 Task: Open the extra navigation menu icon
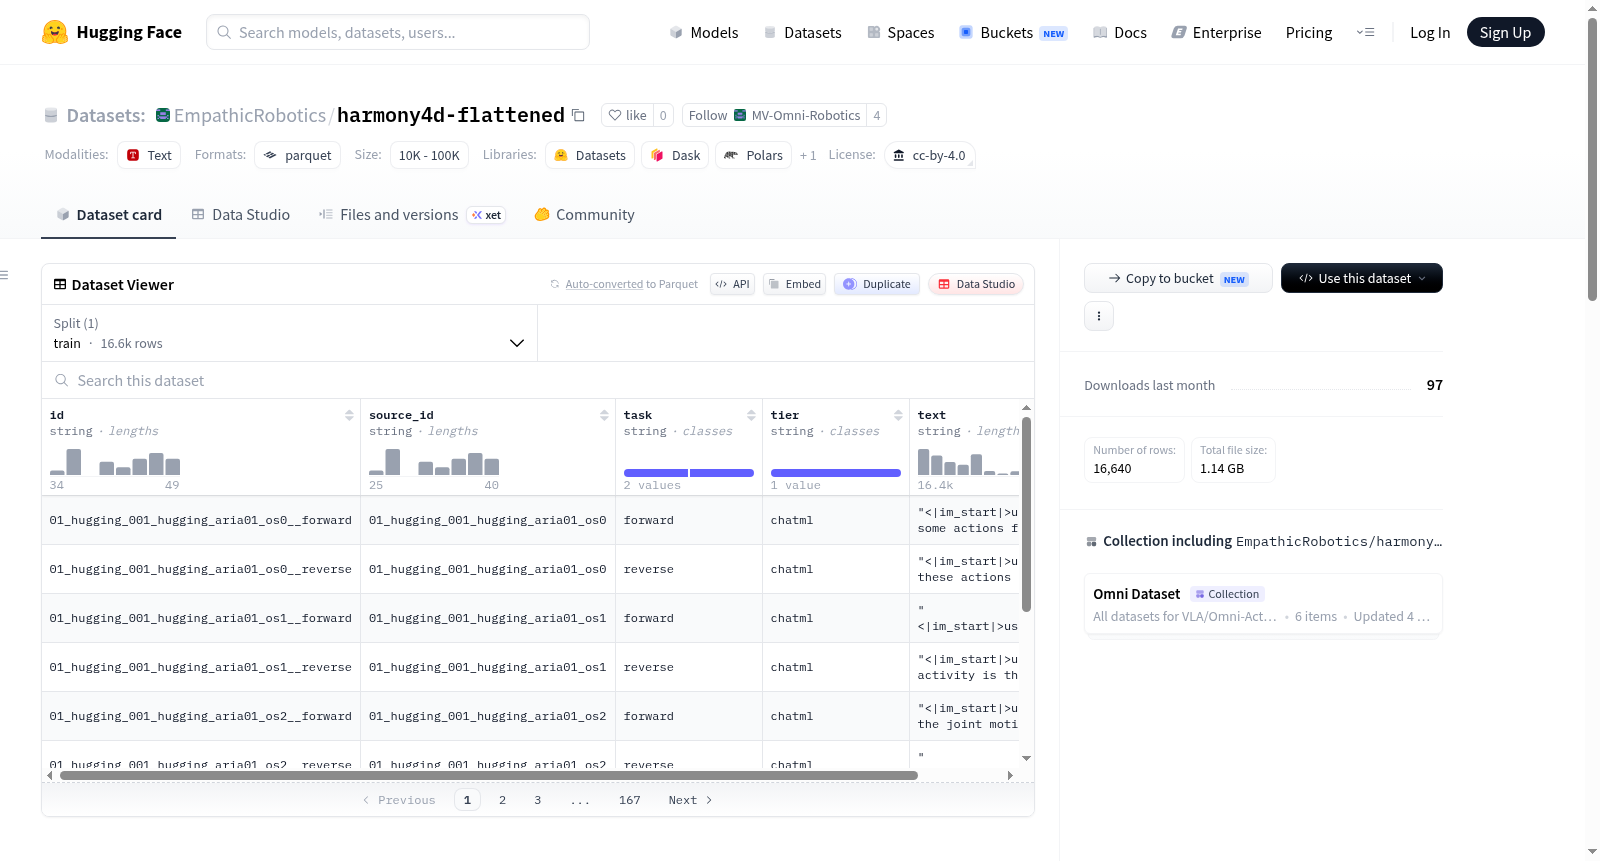1365,32
